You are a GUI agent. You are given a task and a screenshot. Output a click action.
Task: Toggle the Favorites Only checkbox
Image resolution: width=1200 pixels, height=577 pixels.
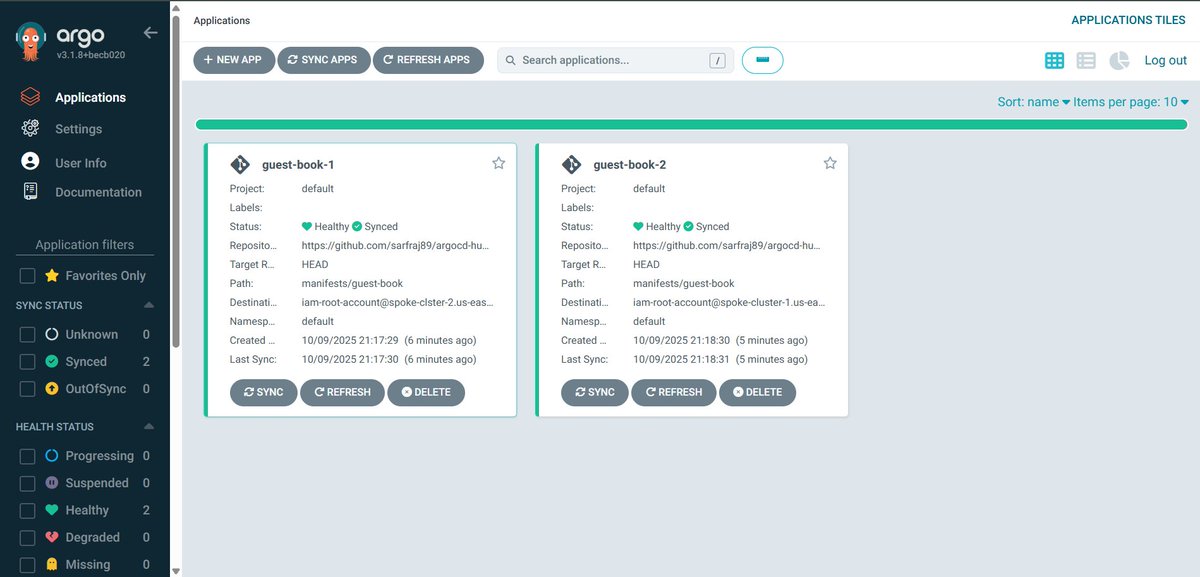point(28,276)
